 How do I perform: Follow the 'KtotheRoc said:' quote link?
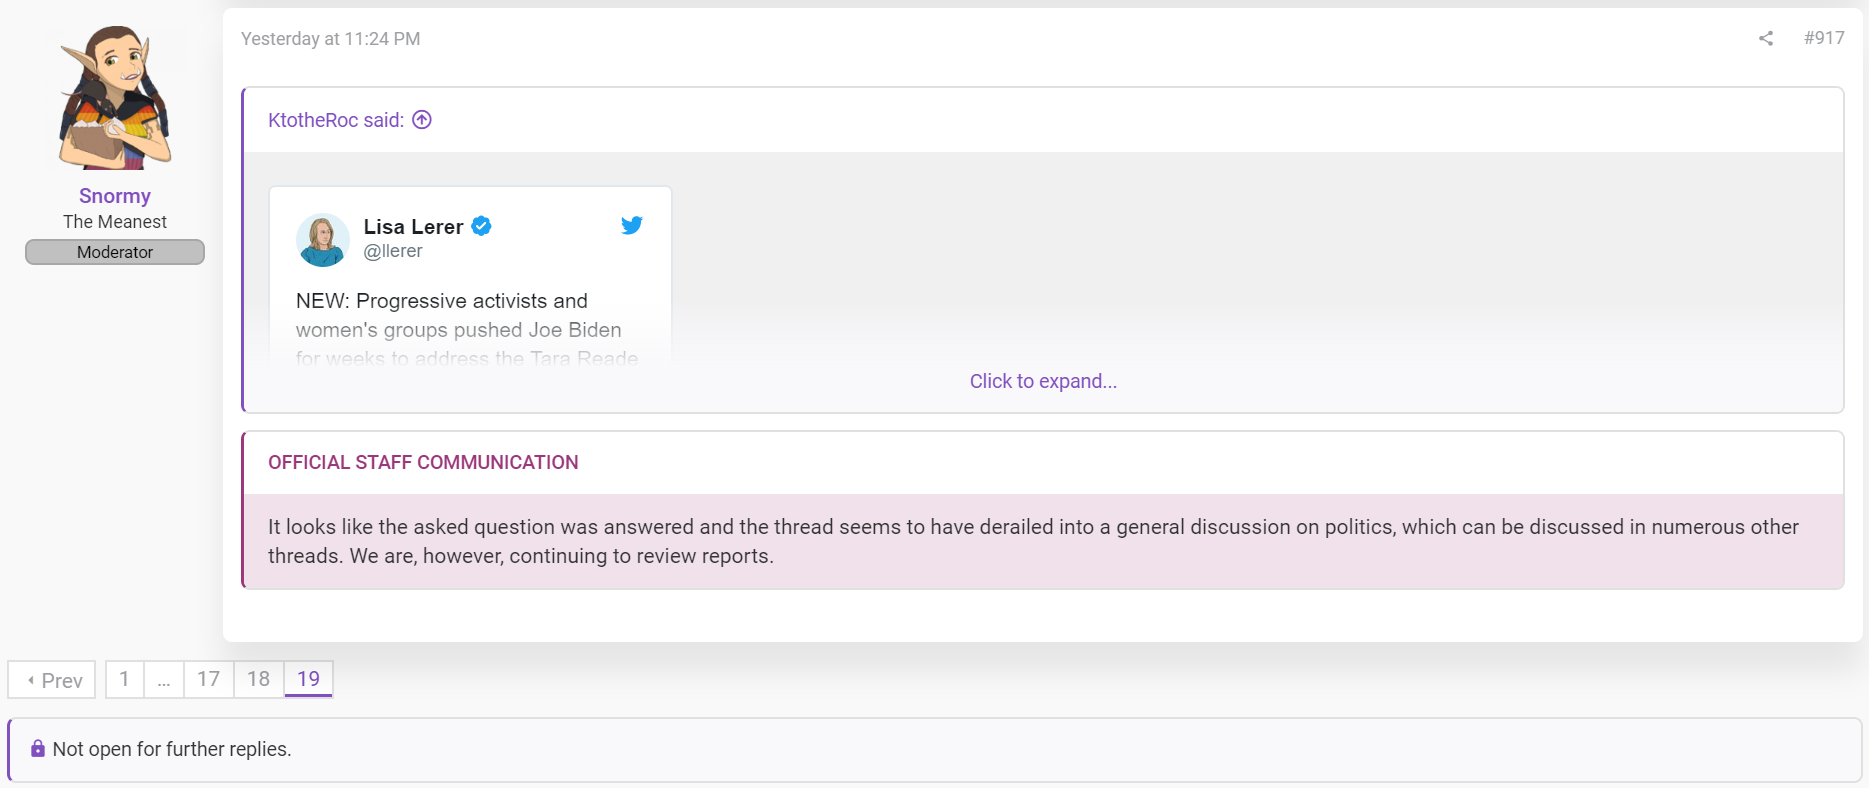pos(336,120)
